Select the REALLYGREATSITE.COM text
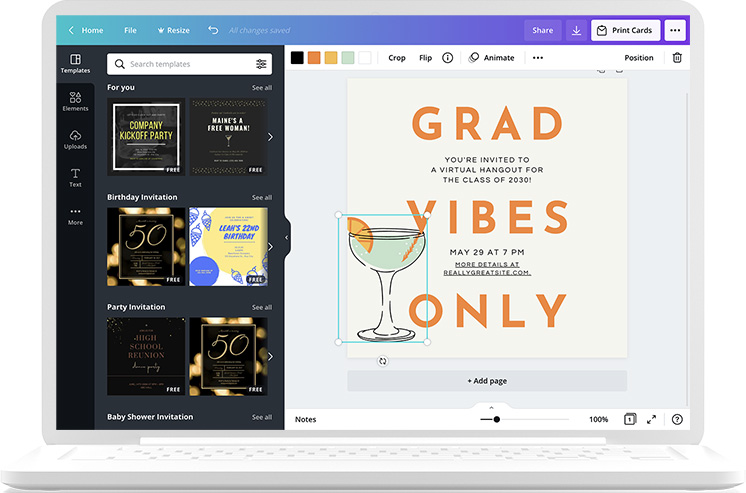 pyautogui.click(x=487, y=273)
